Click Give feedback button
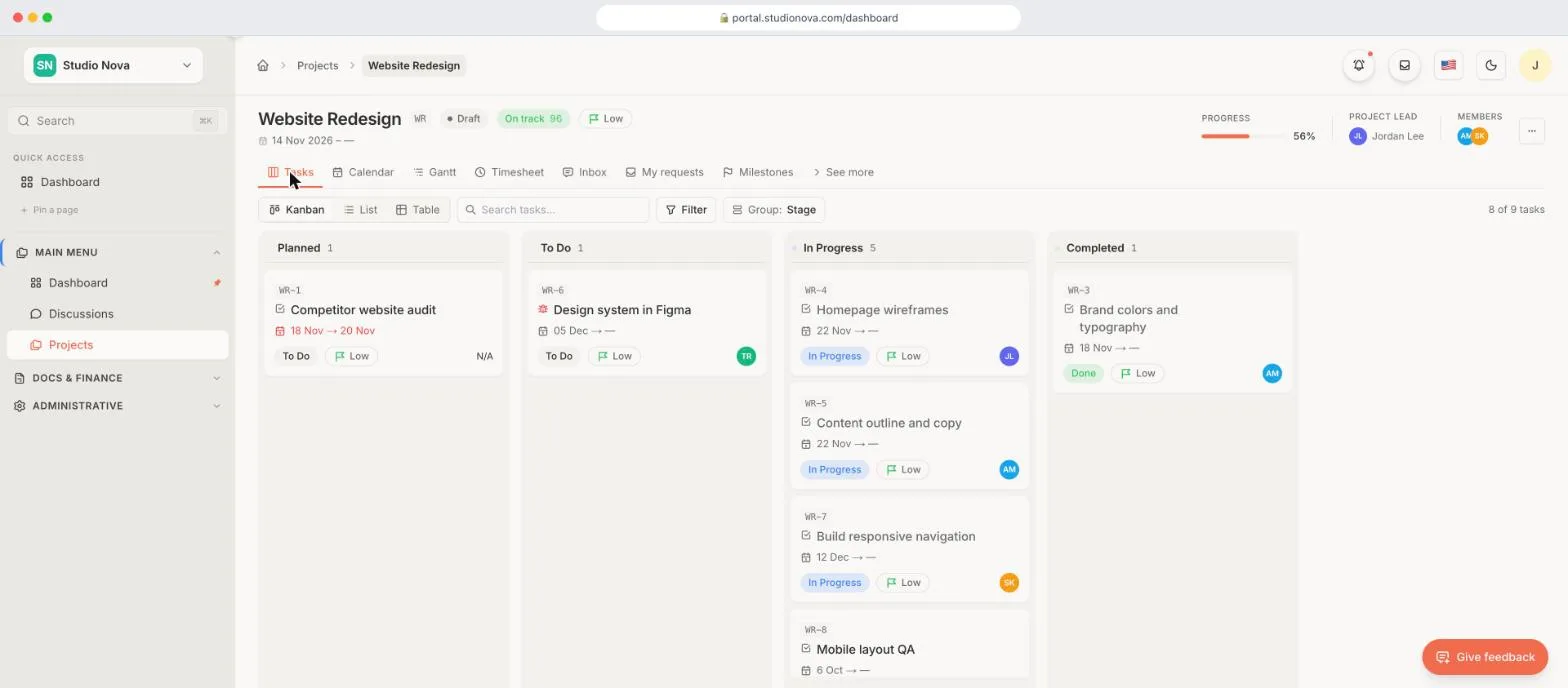This screenshot has height=688, width=1568. 1485,657
